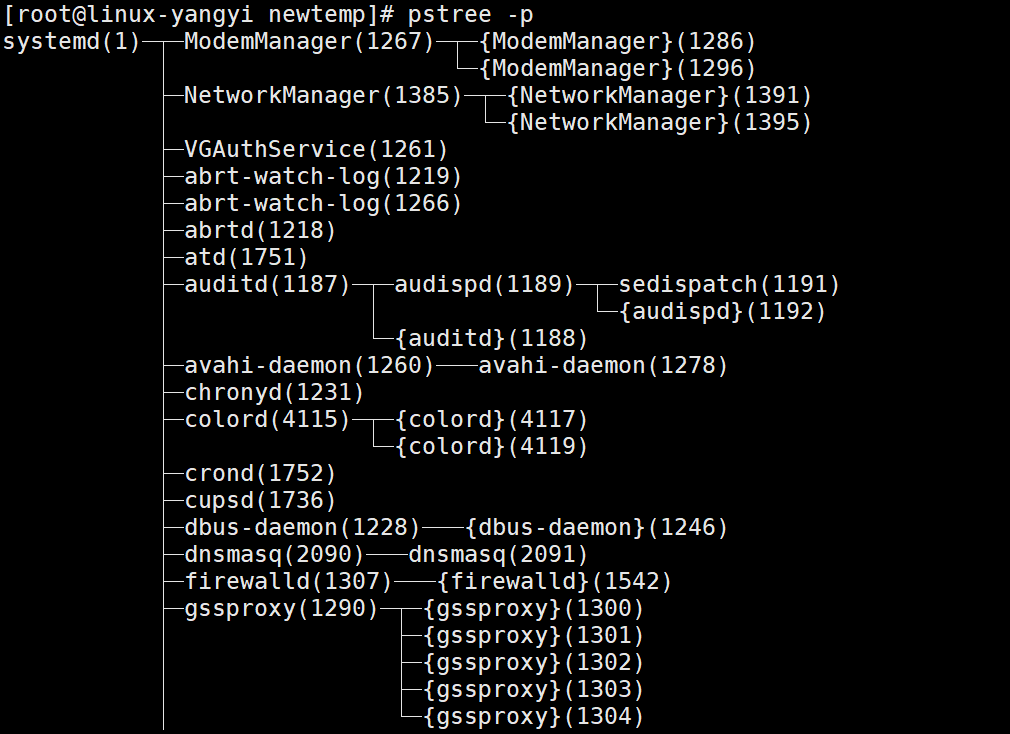
Task: Select the ModemManager(1267) process entry
Action: pyautogui.click(x=309, y=42)
